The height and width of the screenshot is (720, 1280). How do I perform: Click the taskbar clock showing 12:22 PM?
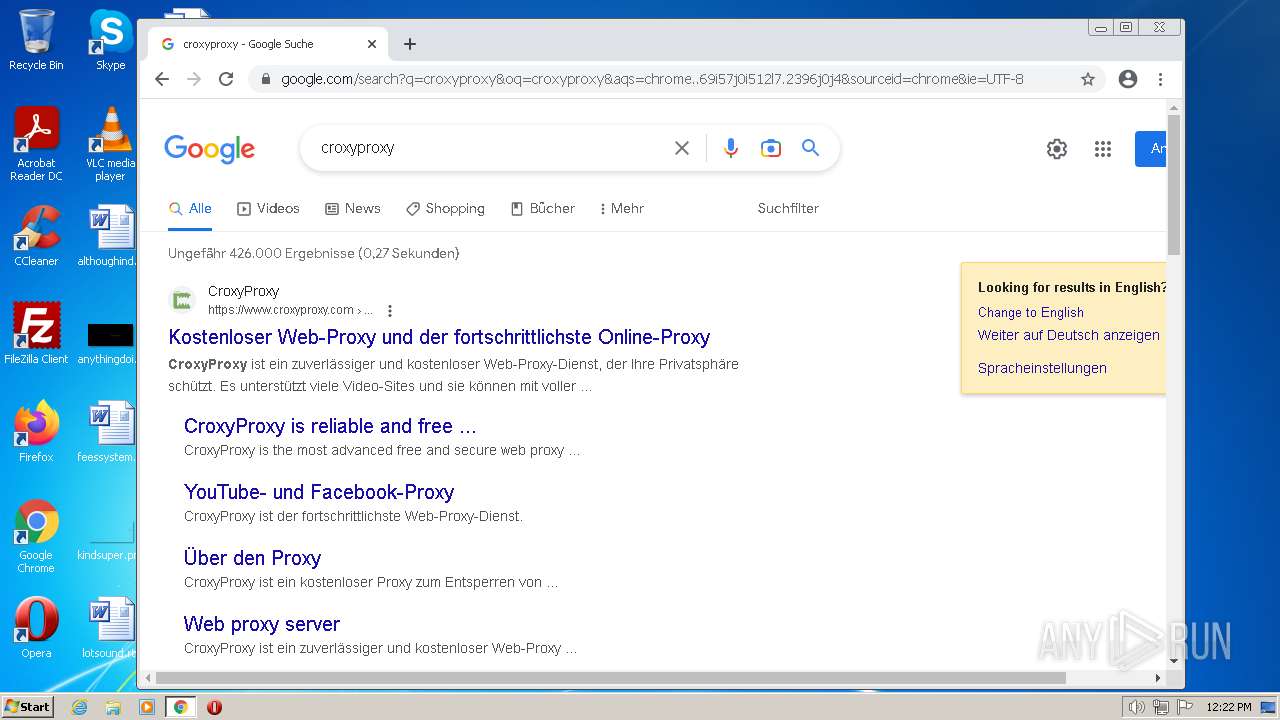coord(1229,707)
